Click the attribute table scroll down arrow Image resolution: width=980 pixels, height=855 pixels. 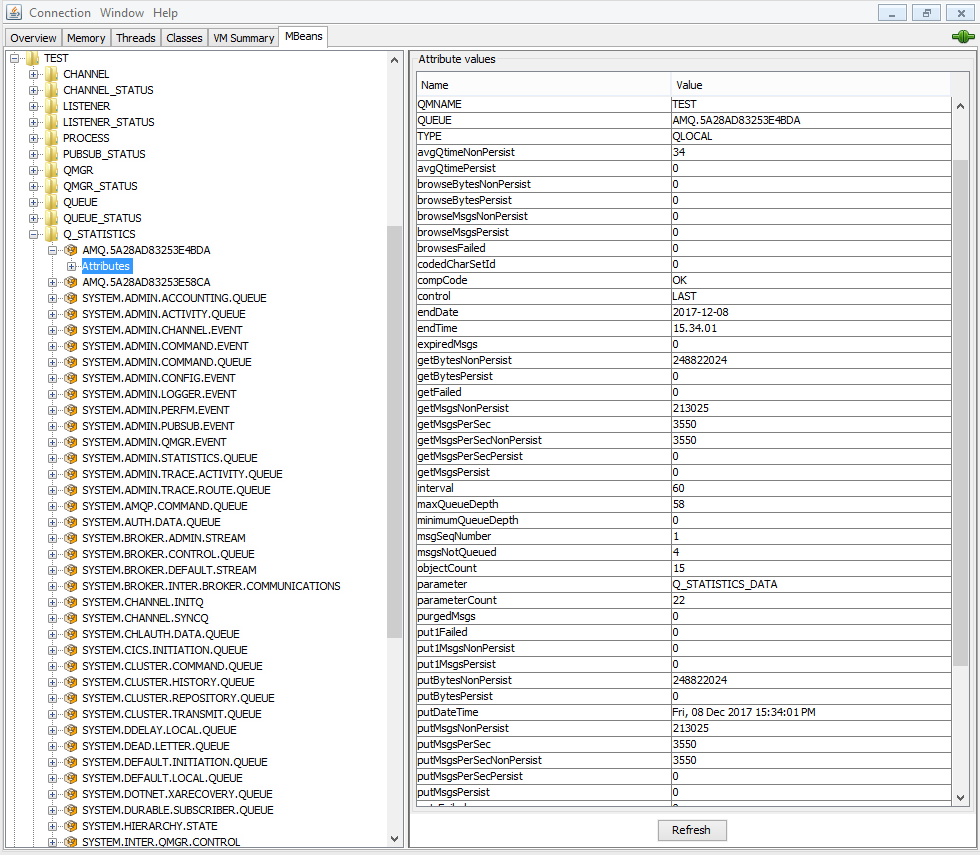[x=961, y=797]
